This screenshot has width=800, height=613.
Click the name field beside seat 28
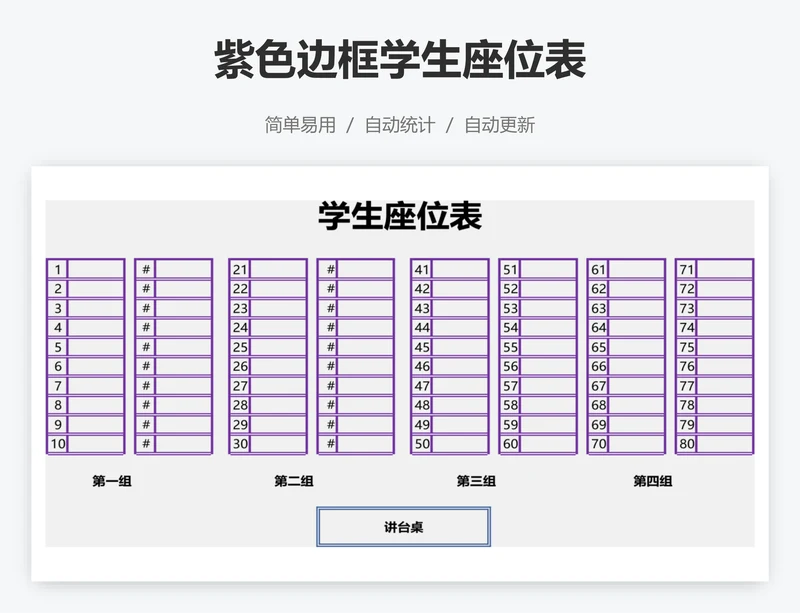(x=278, y=405)
